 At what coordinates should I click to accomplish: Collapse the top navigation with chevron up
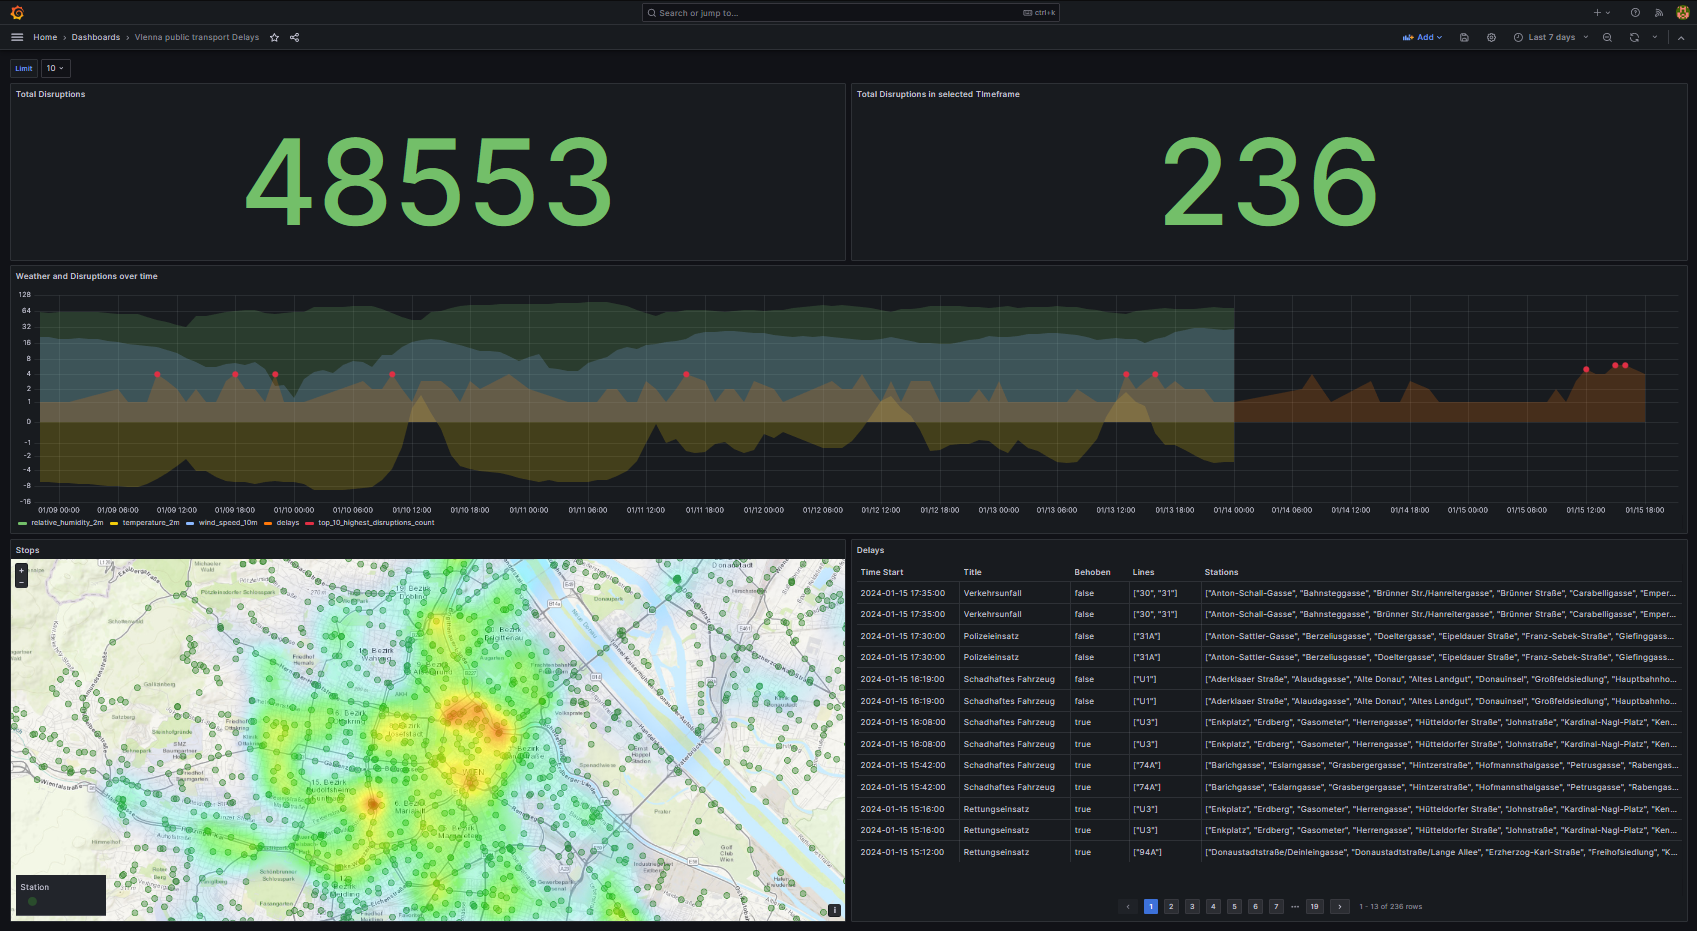(x=1681, y=37)
